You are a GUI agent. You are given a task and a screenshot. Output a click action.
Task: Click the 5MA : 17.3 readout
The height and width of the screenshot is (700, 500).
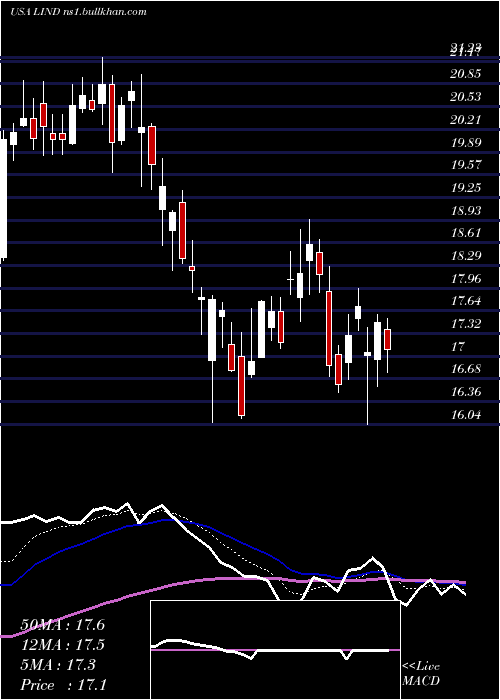(58, 665)
